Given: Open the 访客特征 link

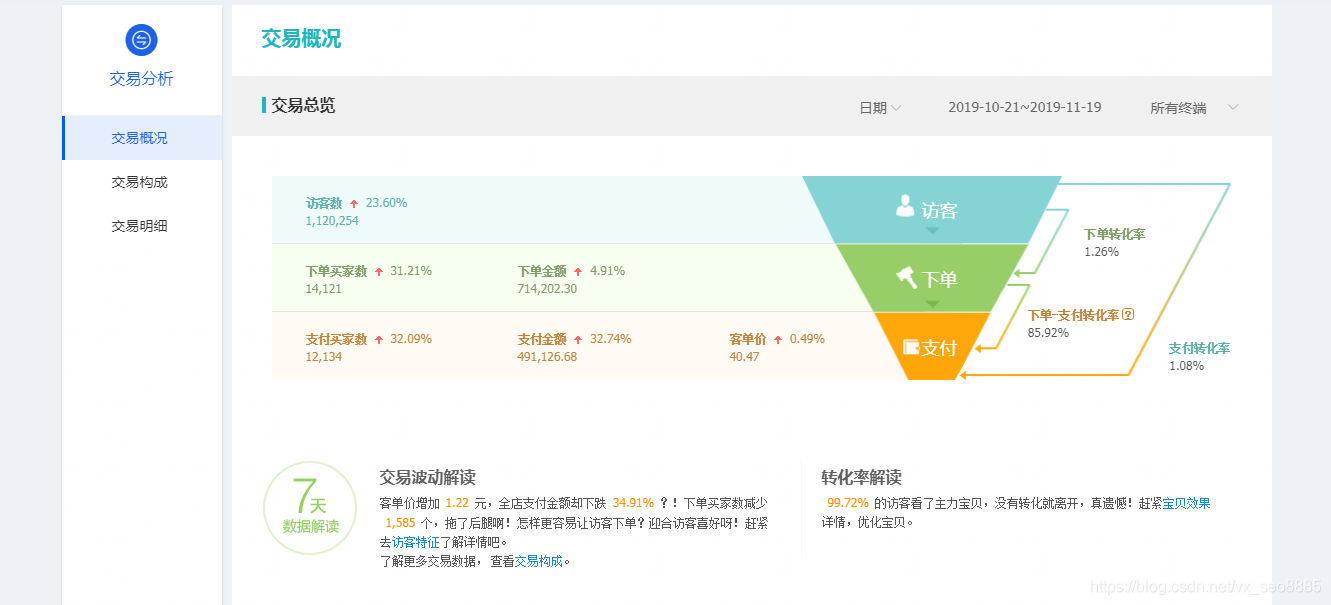Looking at the screenshot, I should pyautogui.click(x=415, y=542).
